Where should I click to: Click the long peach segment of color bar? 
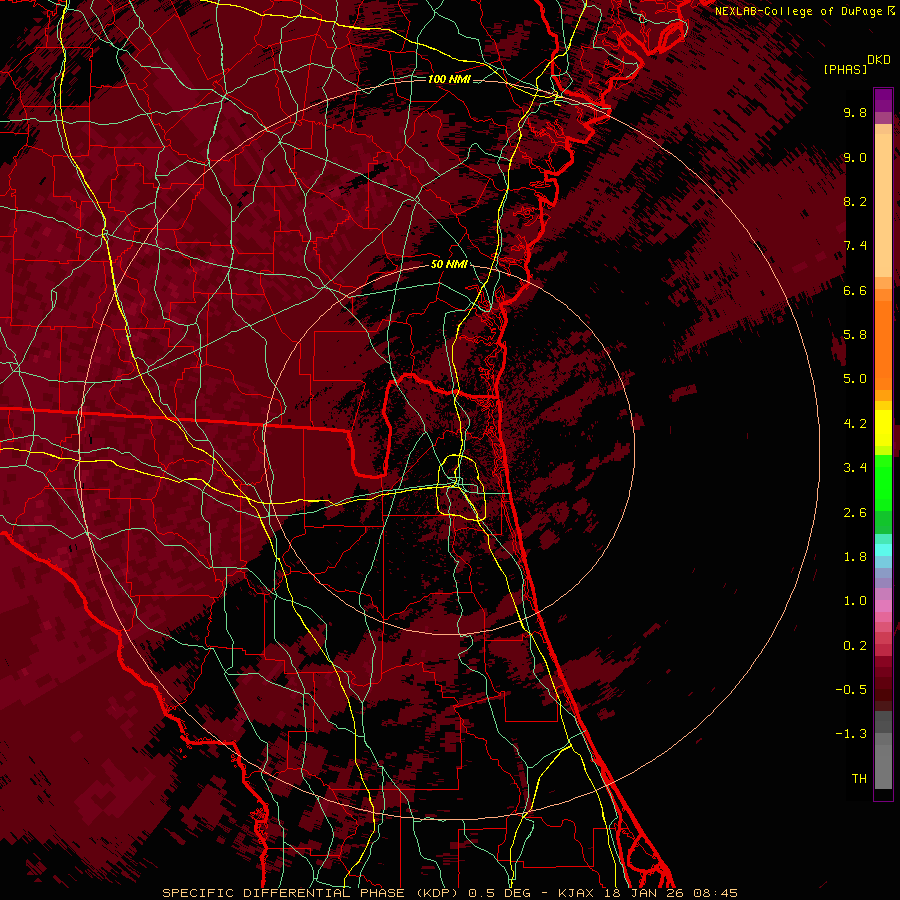pos(883,206)
